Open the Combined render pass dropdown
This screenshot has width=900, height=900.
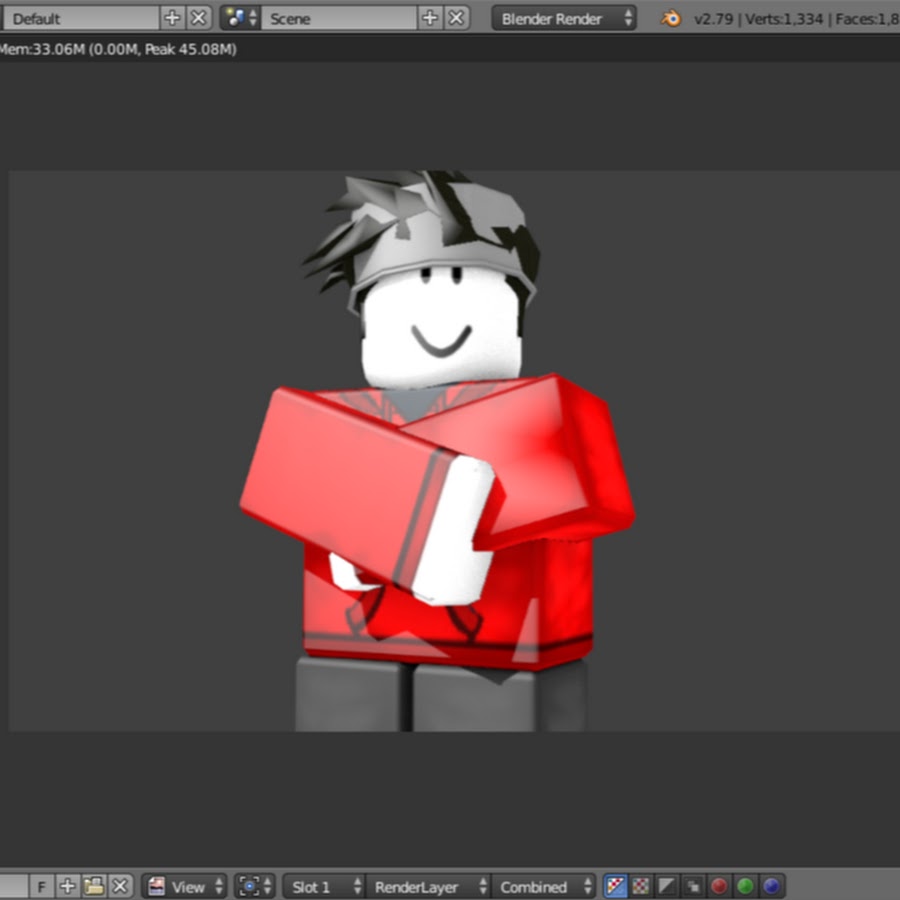[x=545, y=886]
